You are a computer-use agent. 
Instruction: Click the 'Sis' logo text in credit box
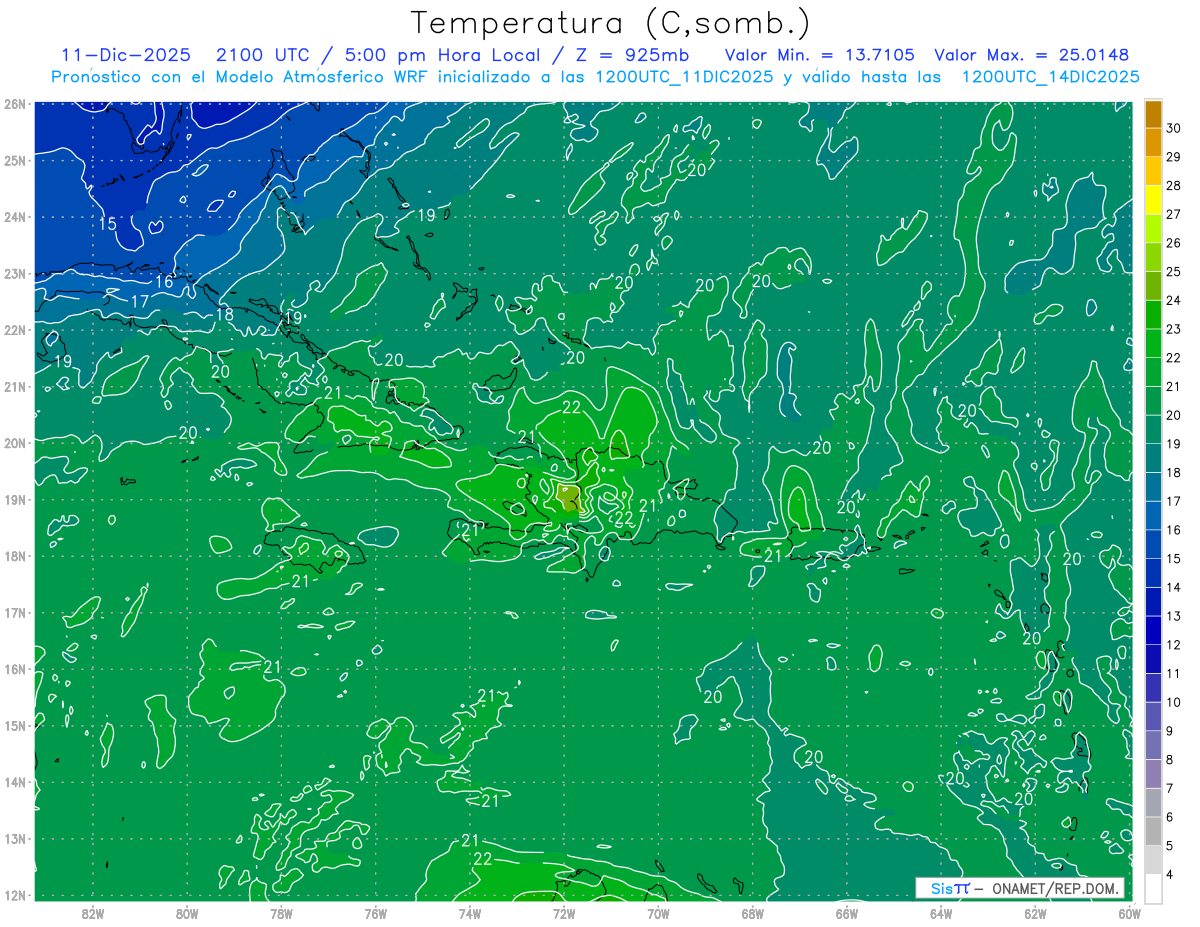click(940, 888)
